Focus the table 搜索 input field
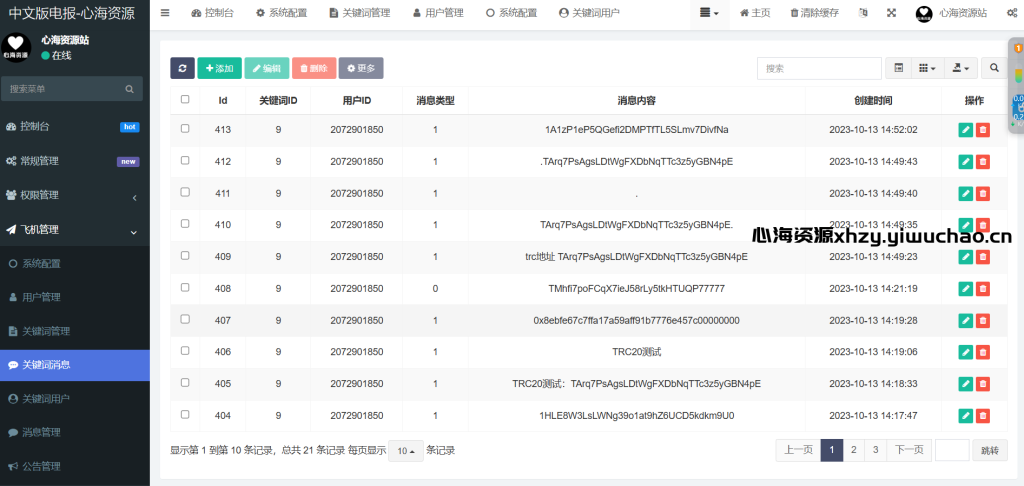1024x486 pixels. point(819,68)
